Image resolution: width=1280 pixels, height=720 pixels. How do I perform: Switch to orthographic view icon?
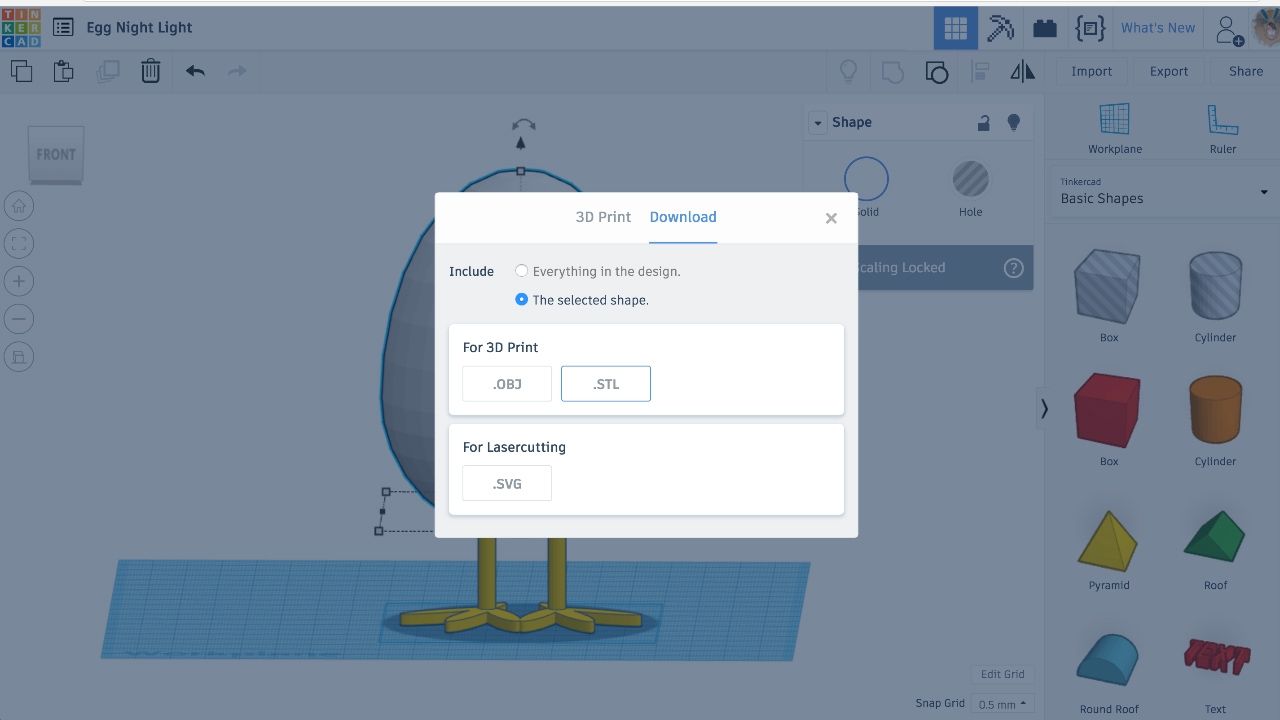tap(18, 357)
